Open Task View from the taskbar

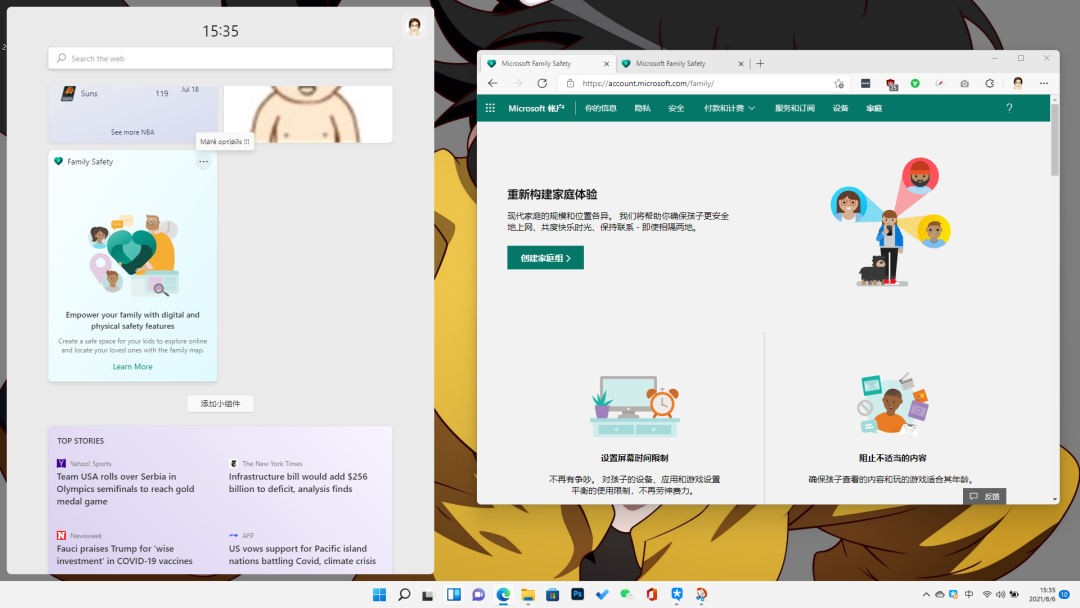(x=428, y=594)
